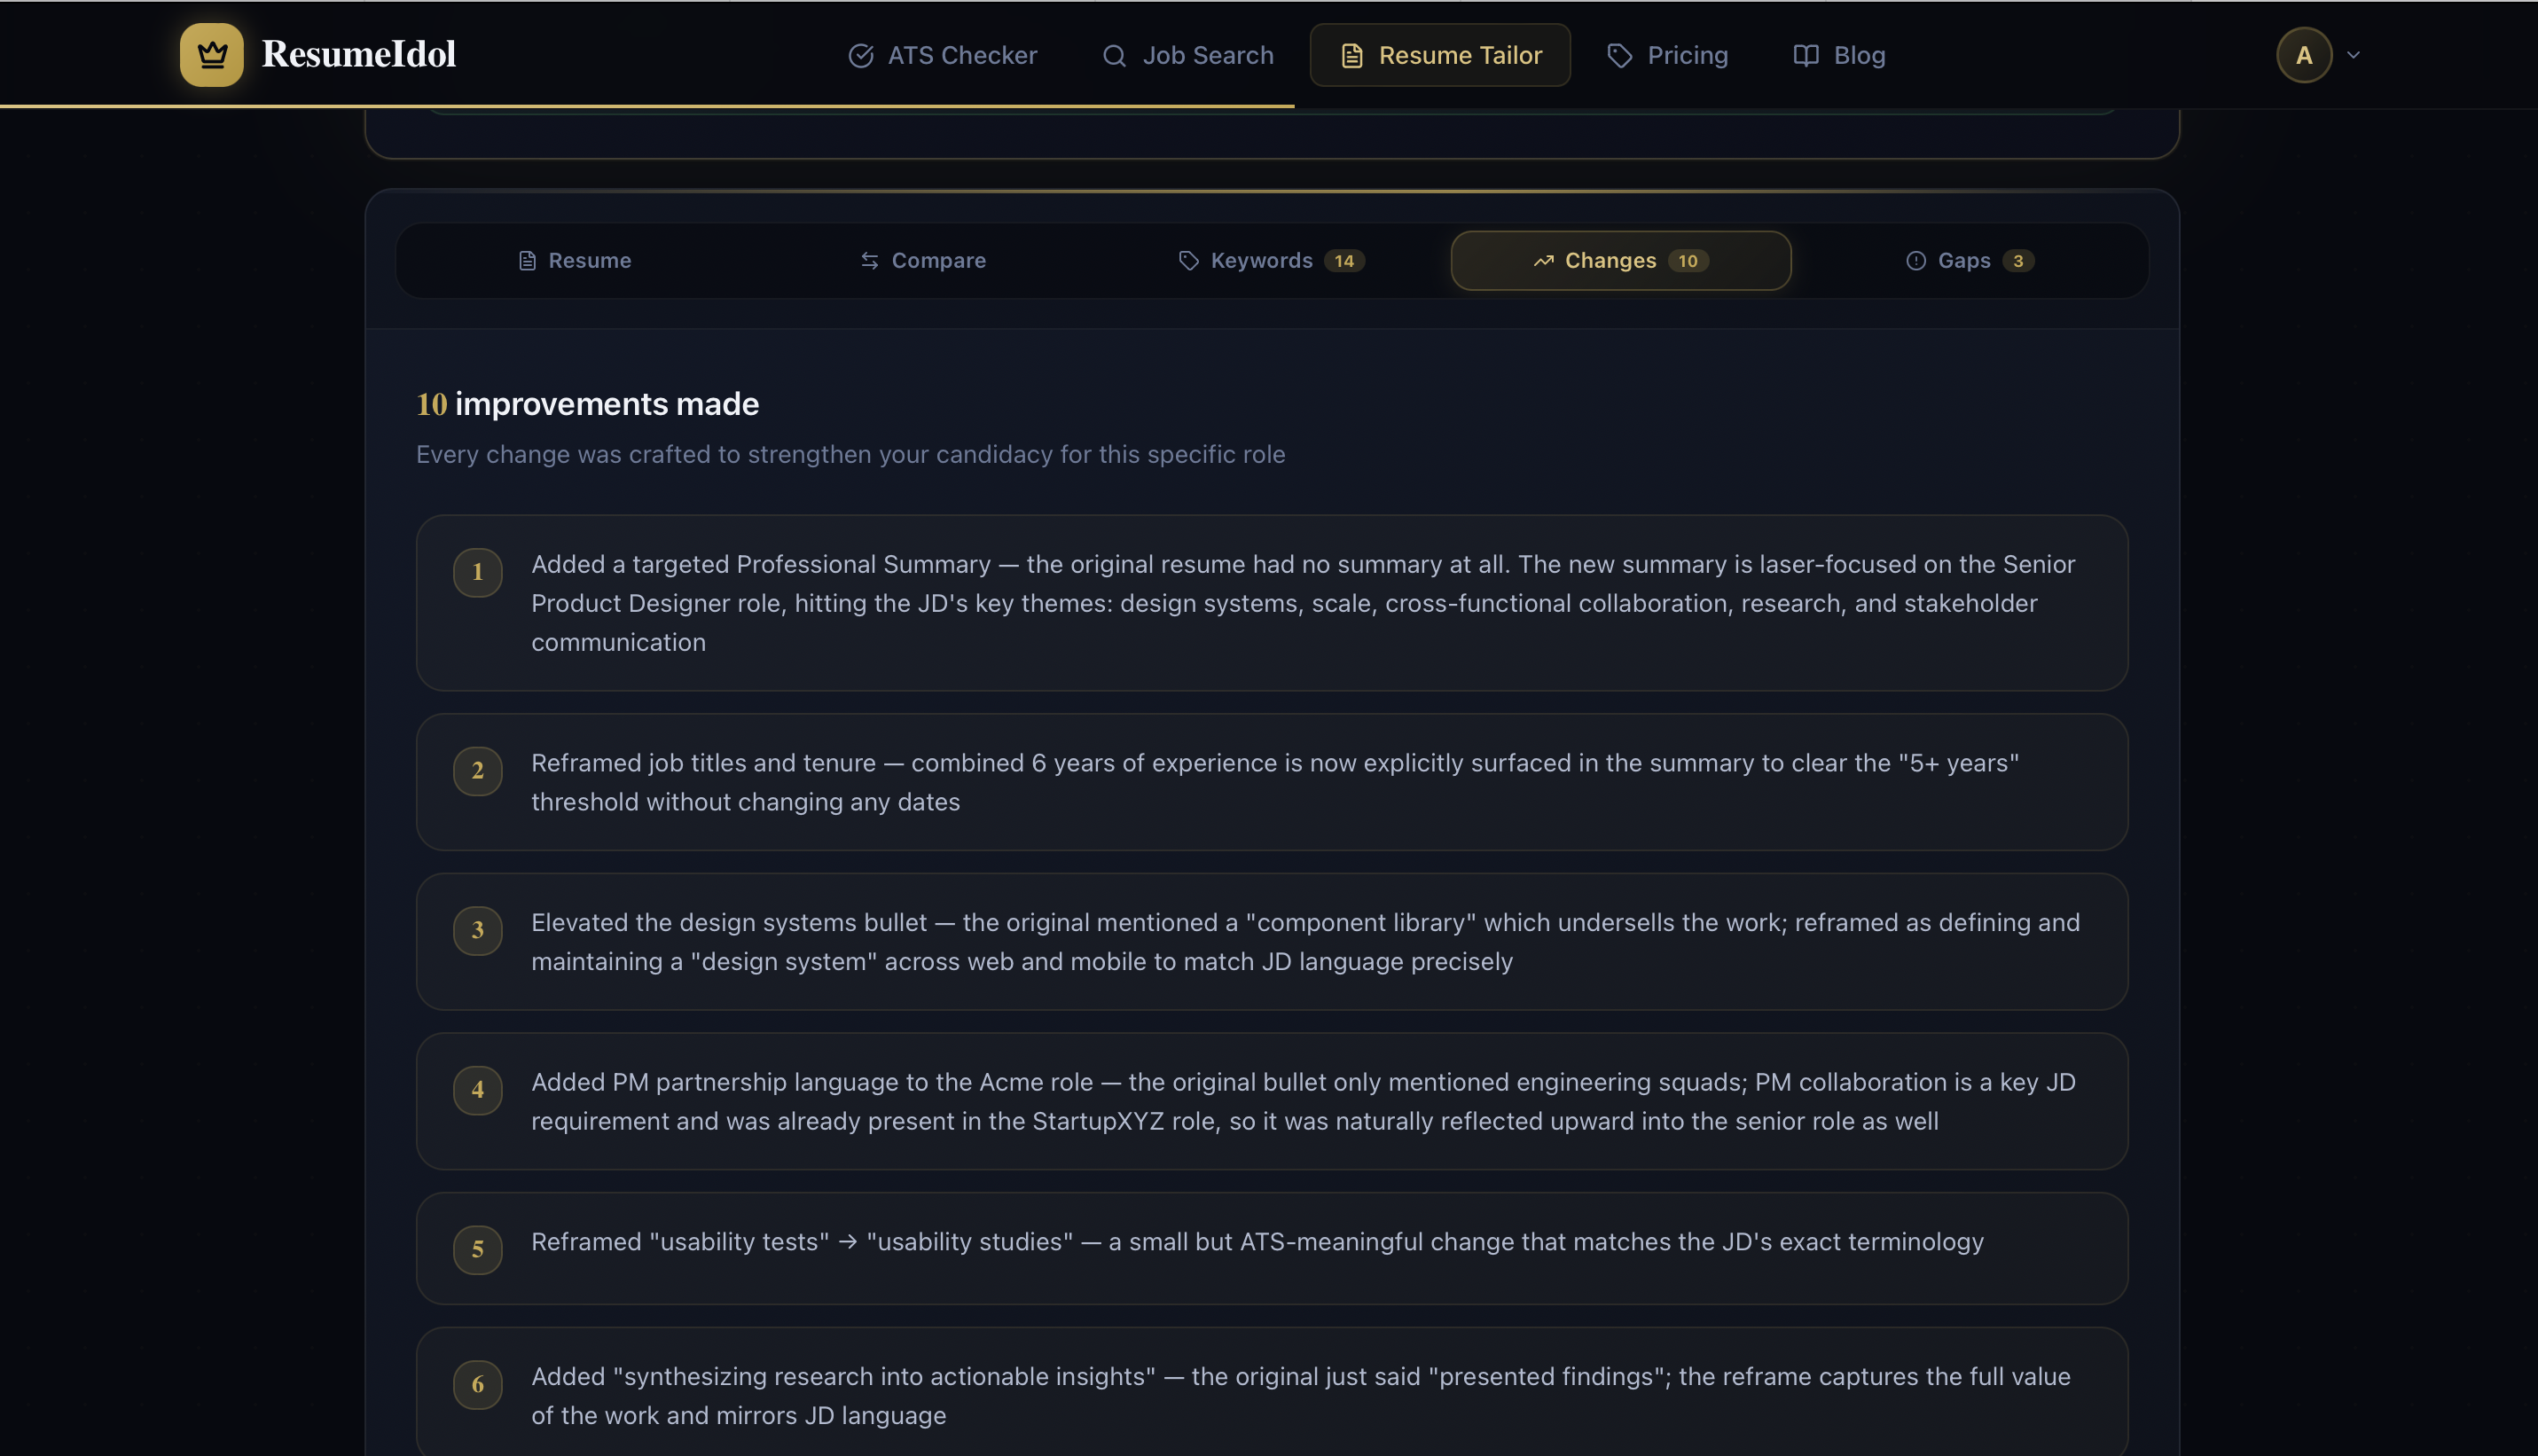The height and width of the screenshot is (1456, 2538).
Task: Click the Blog book icon
Action: click(1805, 55)
